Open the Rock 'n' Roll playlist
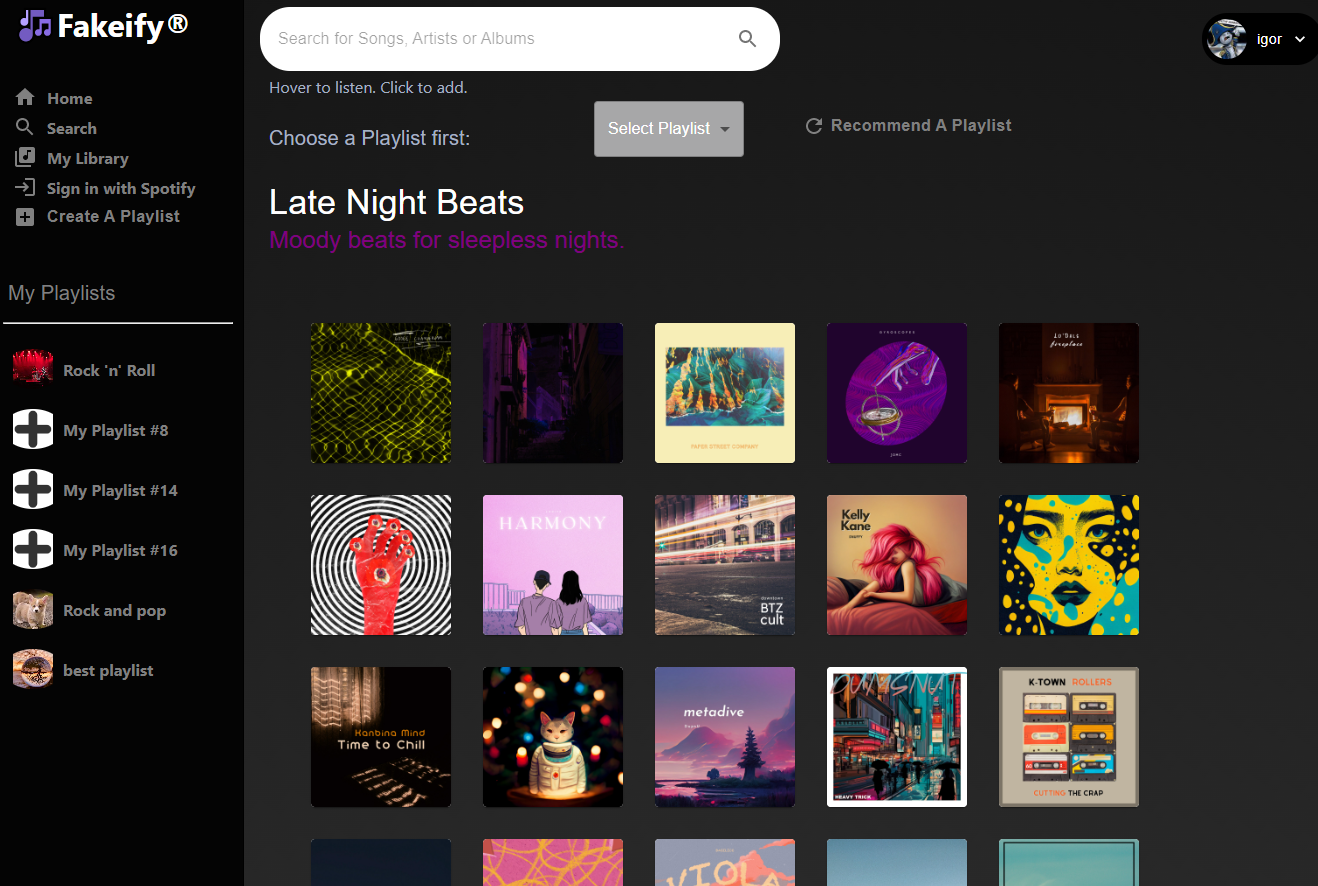This screenshot has width=1318, height=886. click(109, 370)
